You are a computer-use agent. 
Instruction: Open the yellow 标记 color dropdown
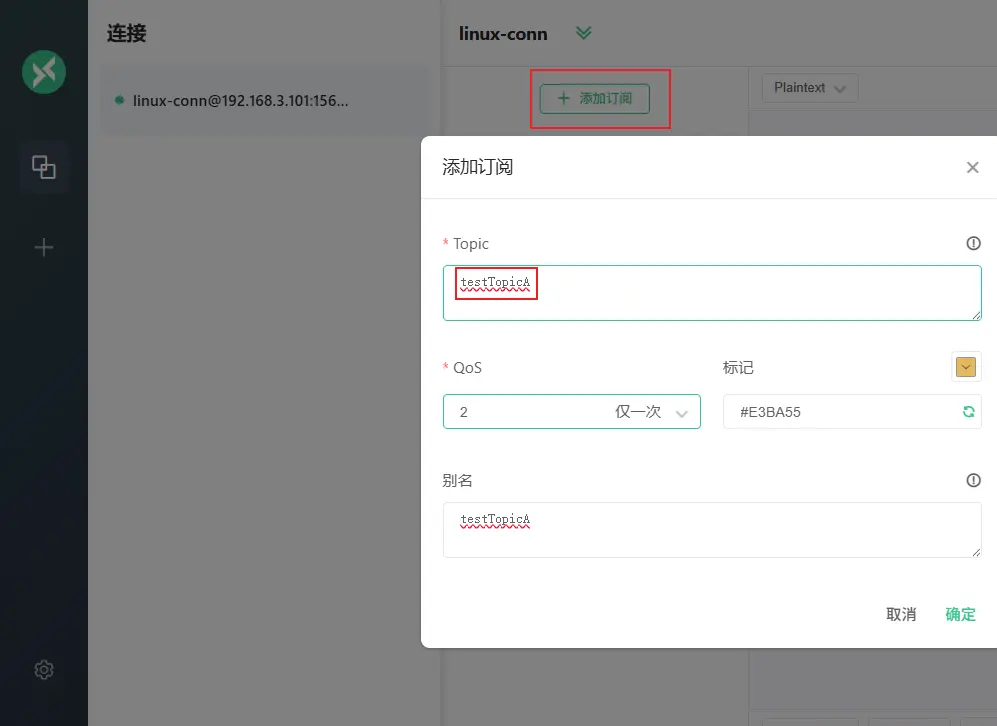(x=966, y=366)
